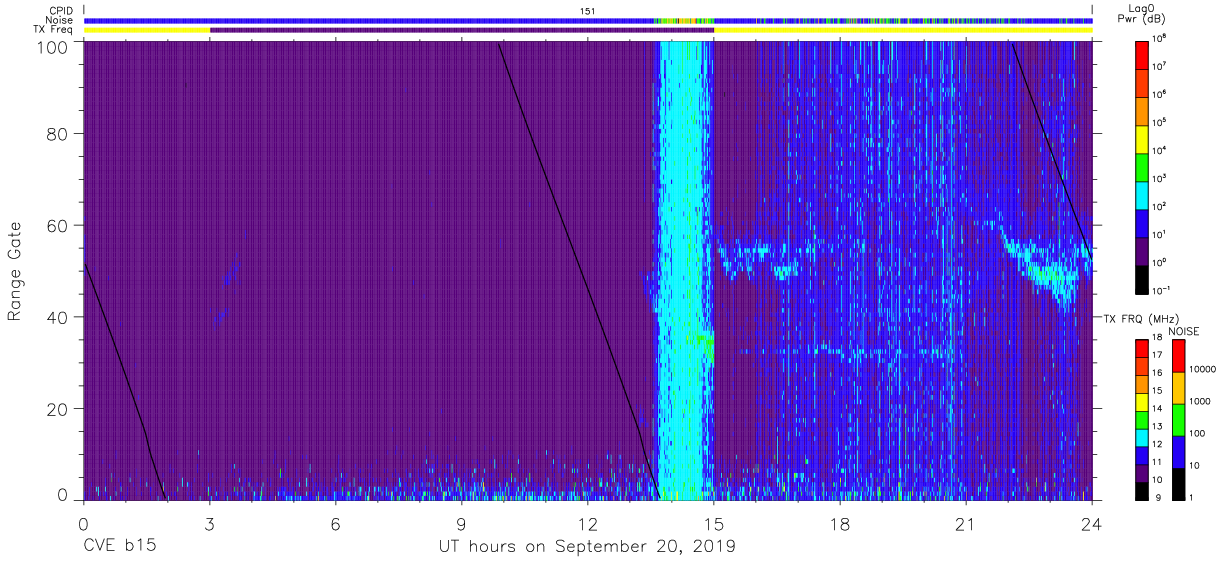Click the y-axis tick label 80
The image size is (1228, 567).
[x=56, y=134]
